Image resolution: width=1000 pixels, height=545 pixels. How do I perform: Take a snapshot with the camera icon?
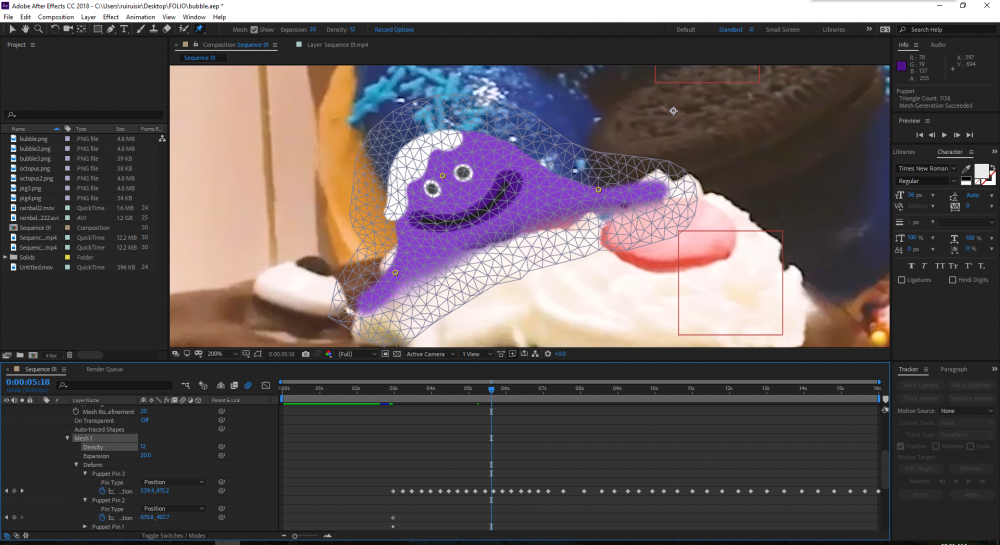[x=305, y=354]
